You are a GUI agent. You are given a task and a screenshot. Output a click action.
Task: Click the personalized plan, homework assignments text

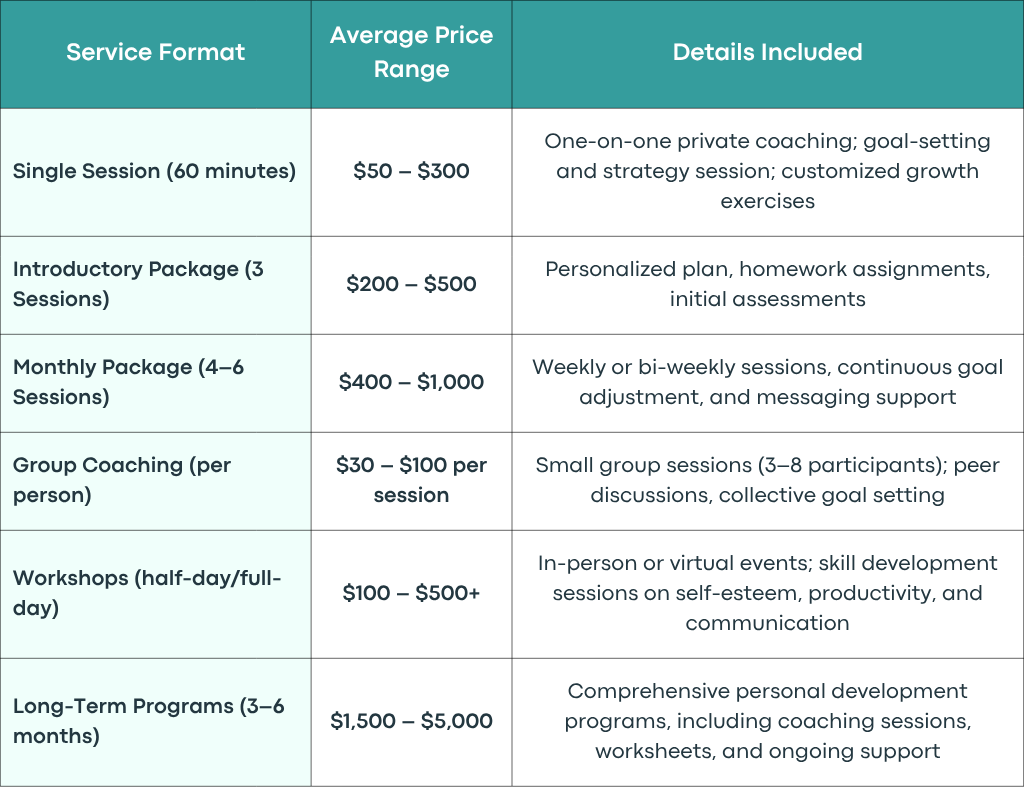(x=767, y=284)
